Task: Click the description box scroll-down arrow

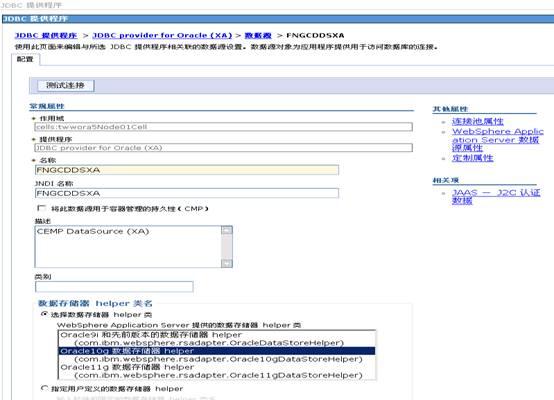Action: [227, 263]
